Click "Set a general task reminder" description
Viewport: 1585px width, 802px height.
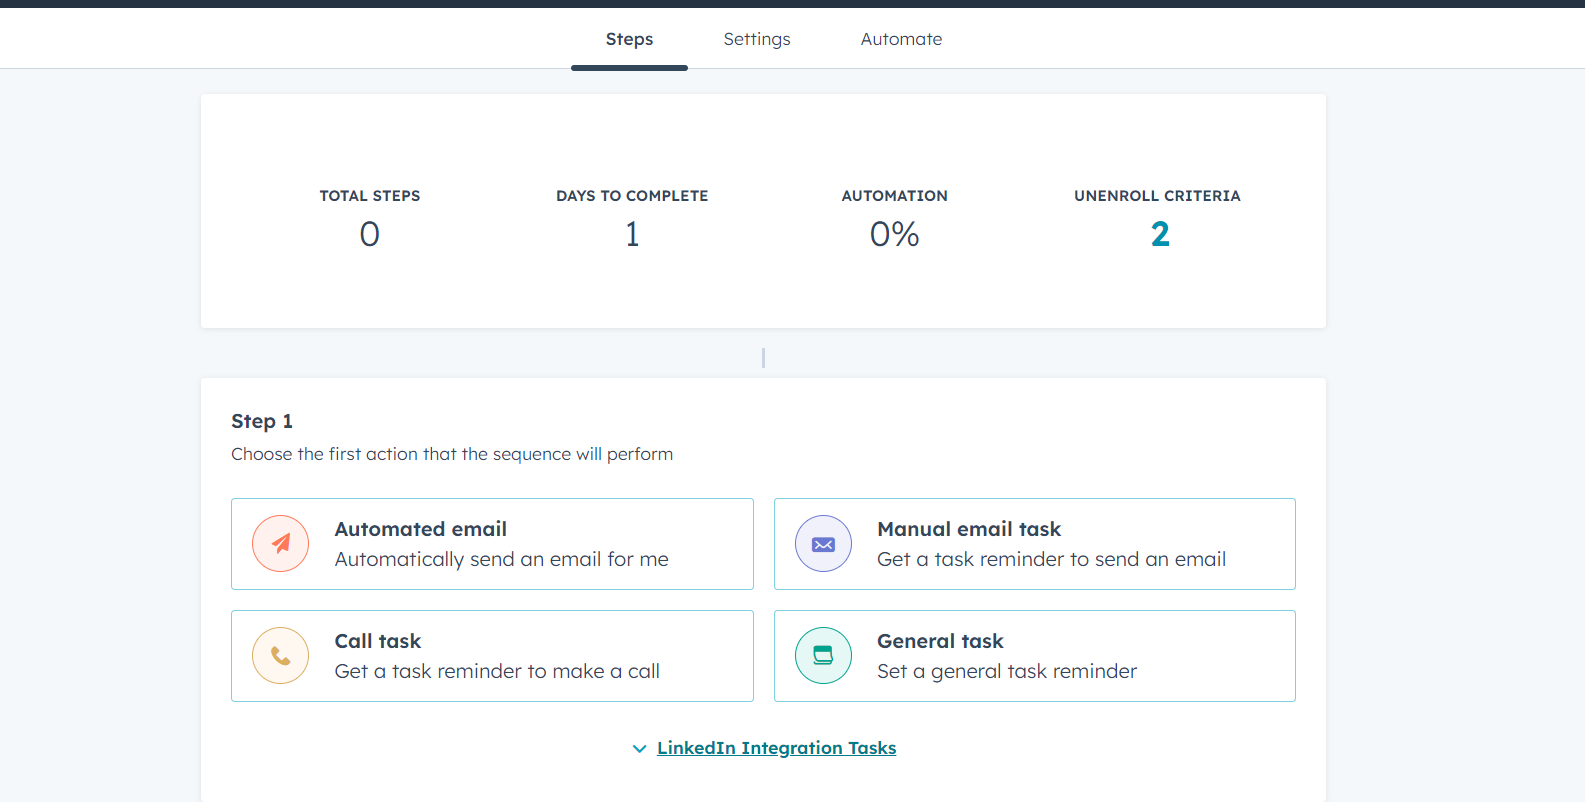pos(1006,672)
